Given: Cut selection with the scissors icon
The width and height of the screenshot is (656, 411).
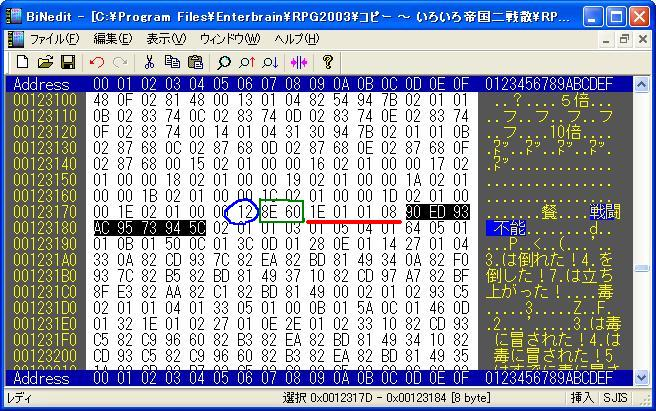Looking at the screenshot, I should [149, 62].
